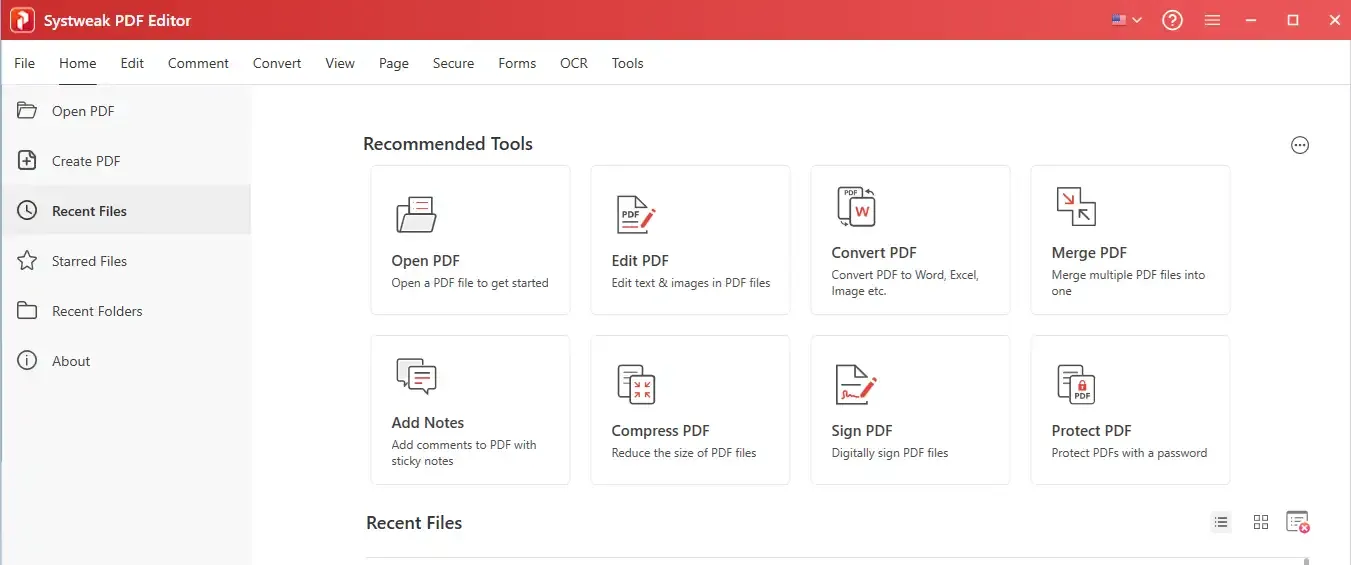Screen dimensions: 1351x565
Task: Click the Convert PDF card title
Action: (x=874, y=253)
